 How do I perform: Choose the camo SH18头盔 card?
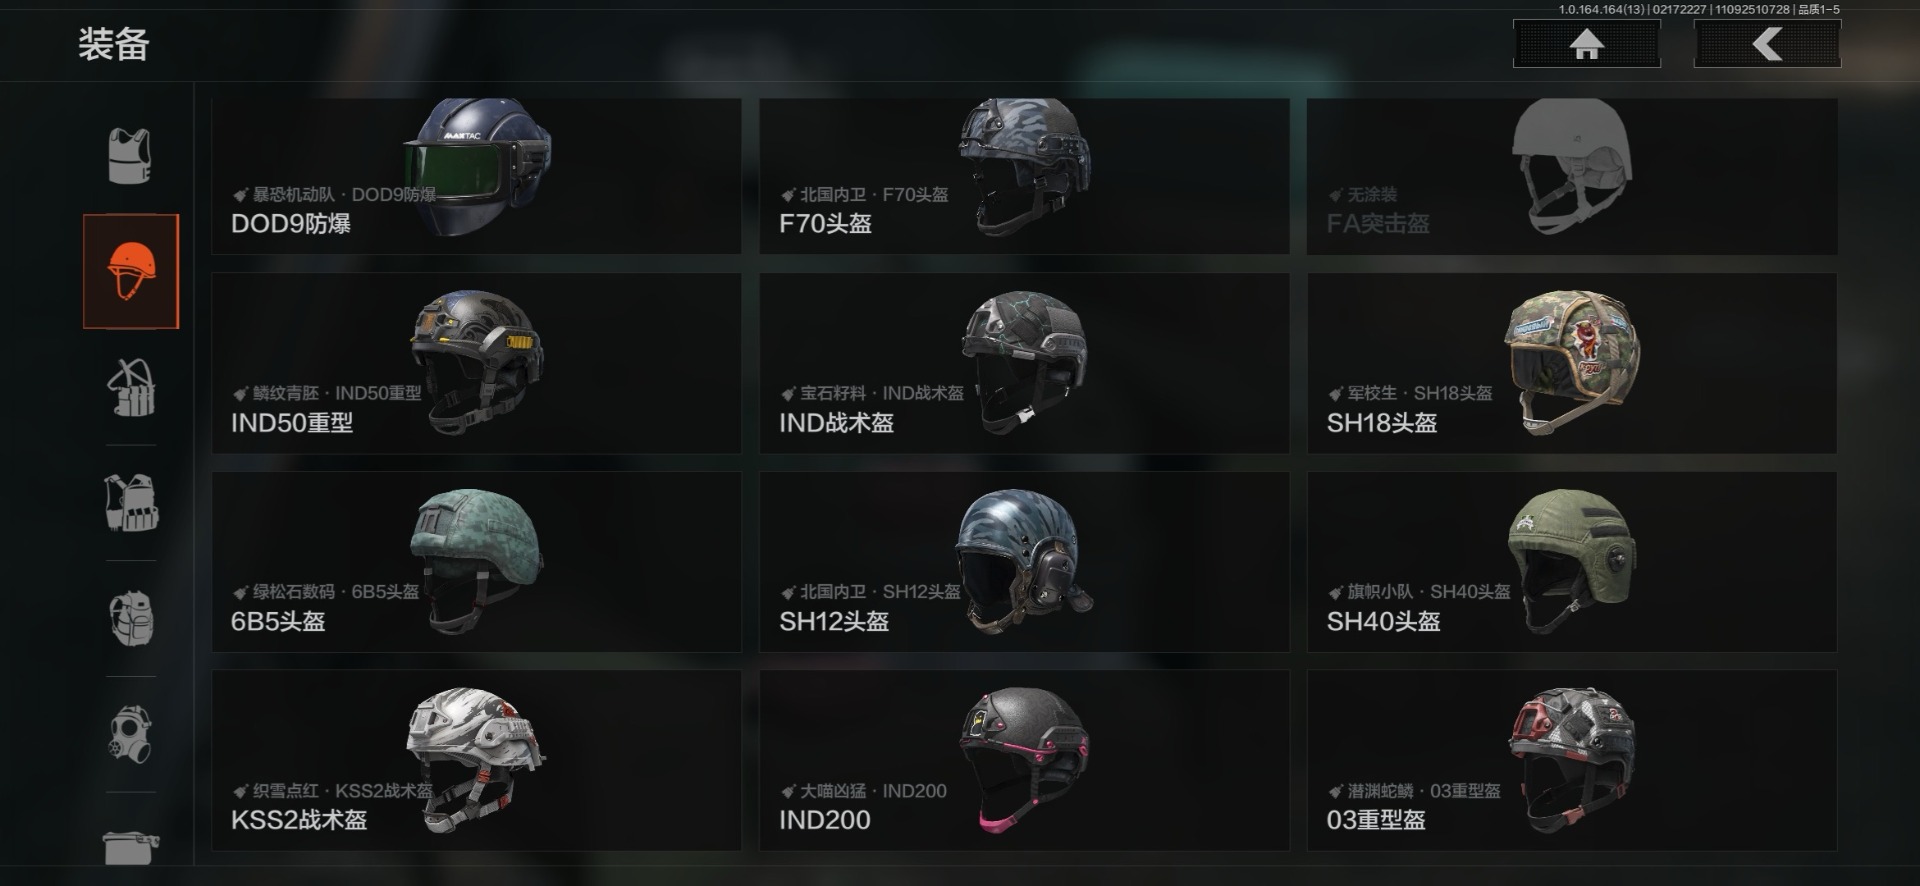(1572, 363)
